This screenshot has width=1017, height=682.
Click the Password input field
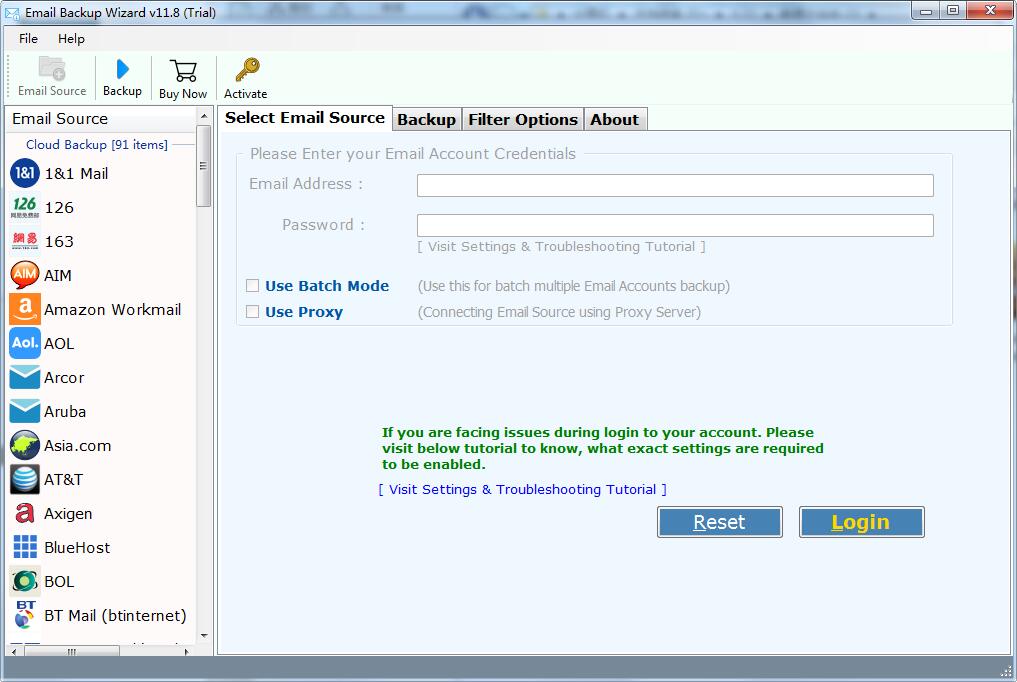click(675, 226)
